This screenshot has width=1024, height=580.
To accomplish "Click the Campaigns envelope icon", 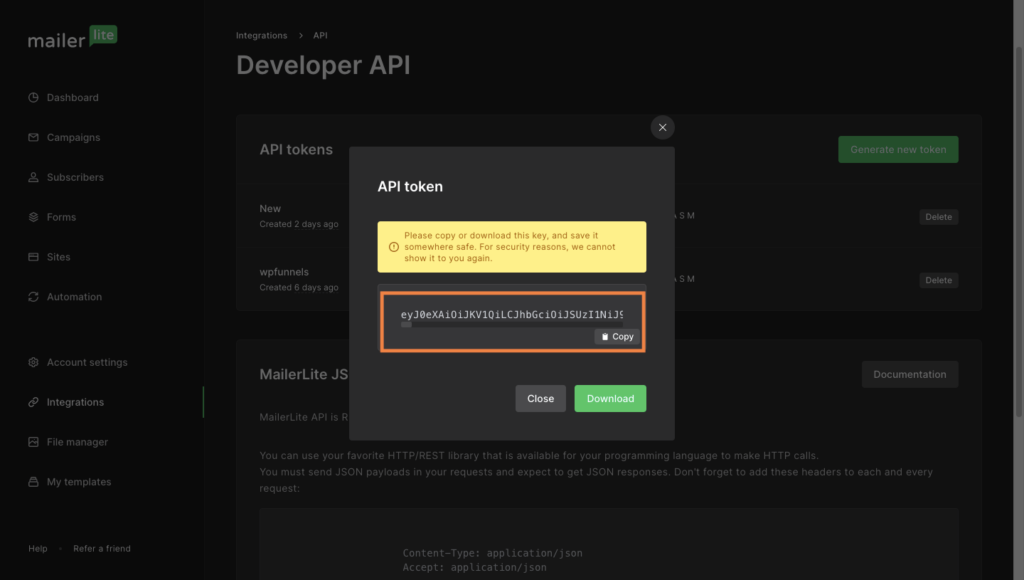I will coord(34,138).
